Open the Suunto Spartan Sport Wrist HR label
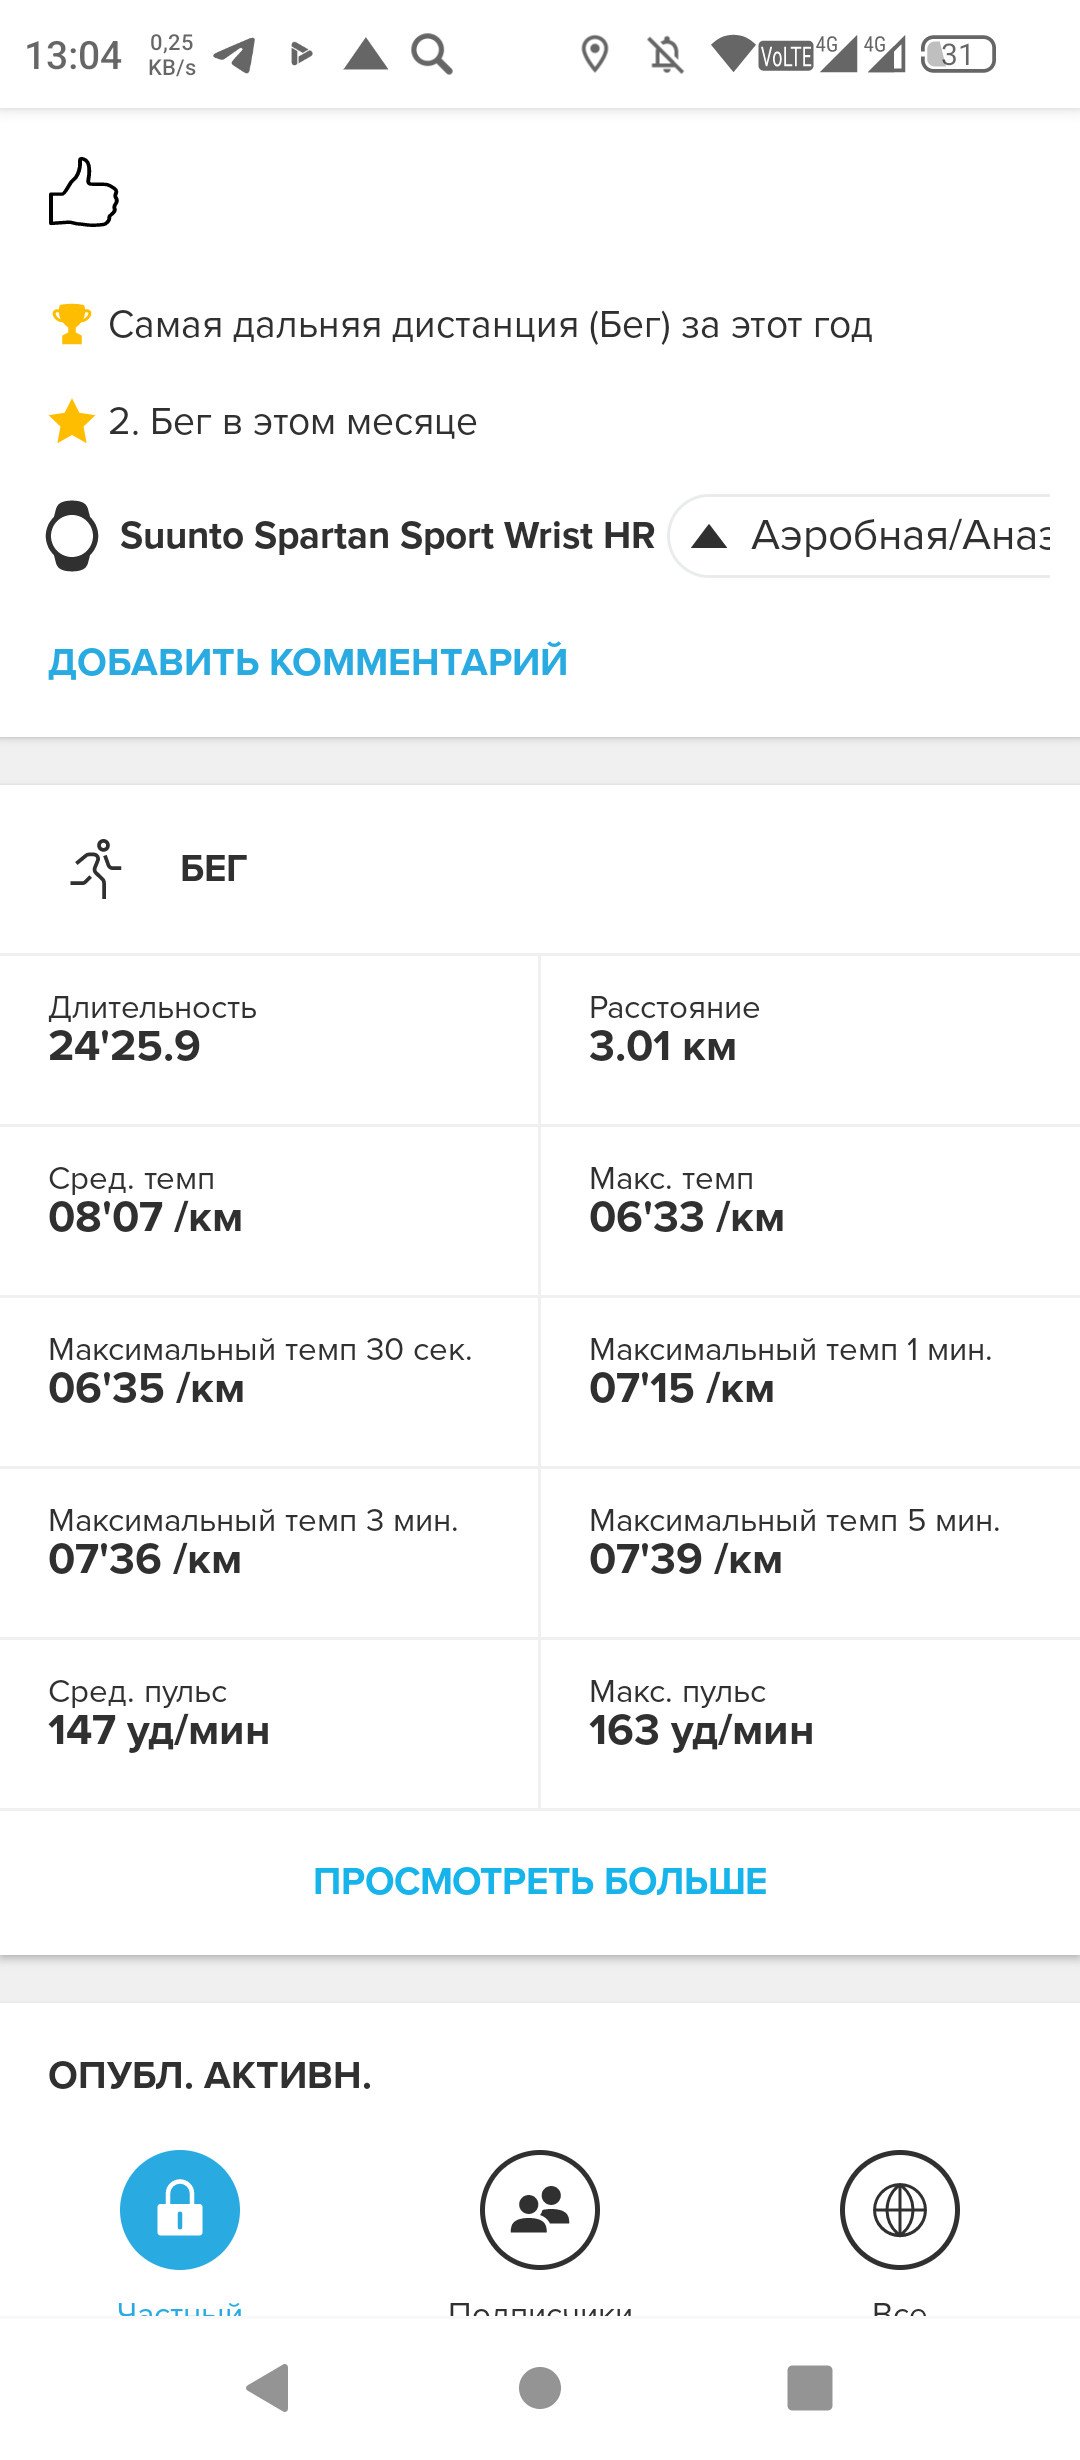This screenshot has width=1080, height=2460. pos(387,536)
